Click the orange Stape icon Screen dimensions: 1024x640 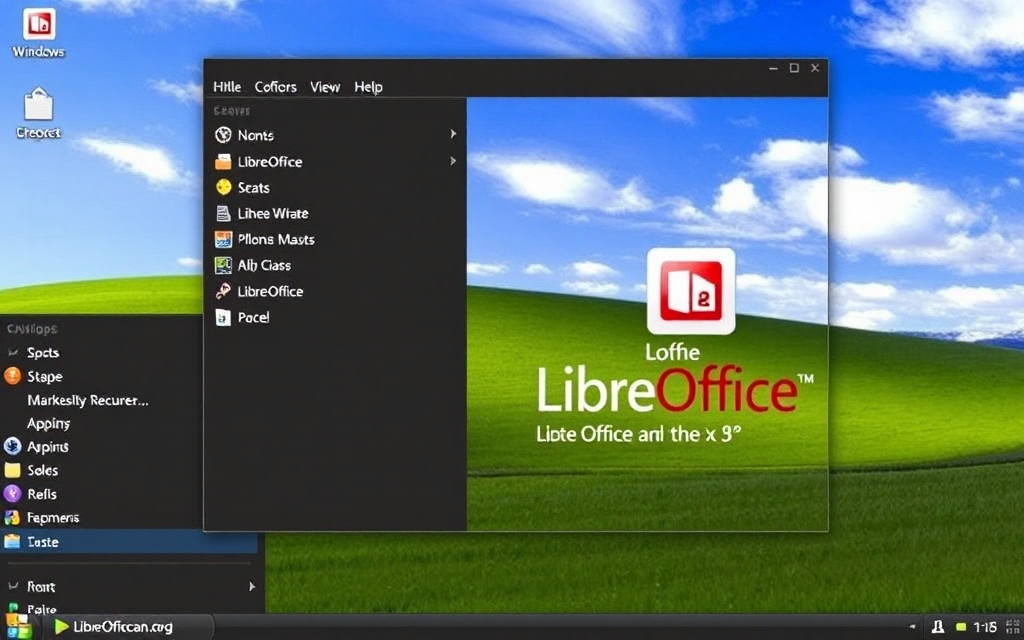coord(12,376)
